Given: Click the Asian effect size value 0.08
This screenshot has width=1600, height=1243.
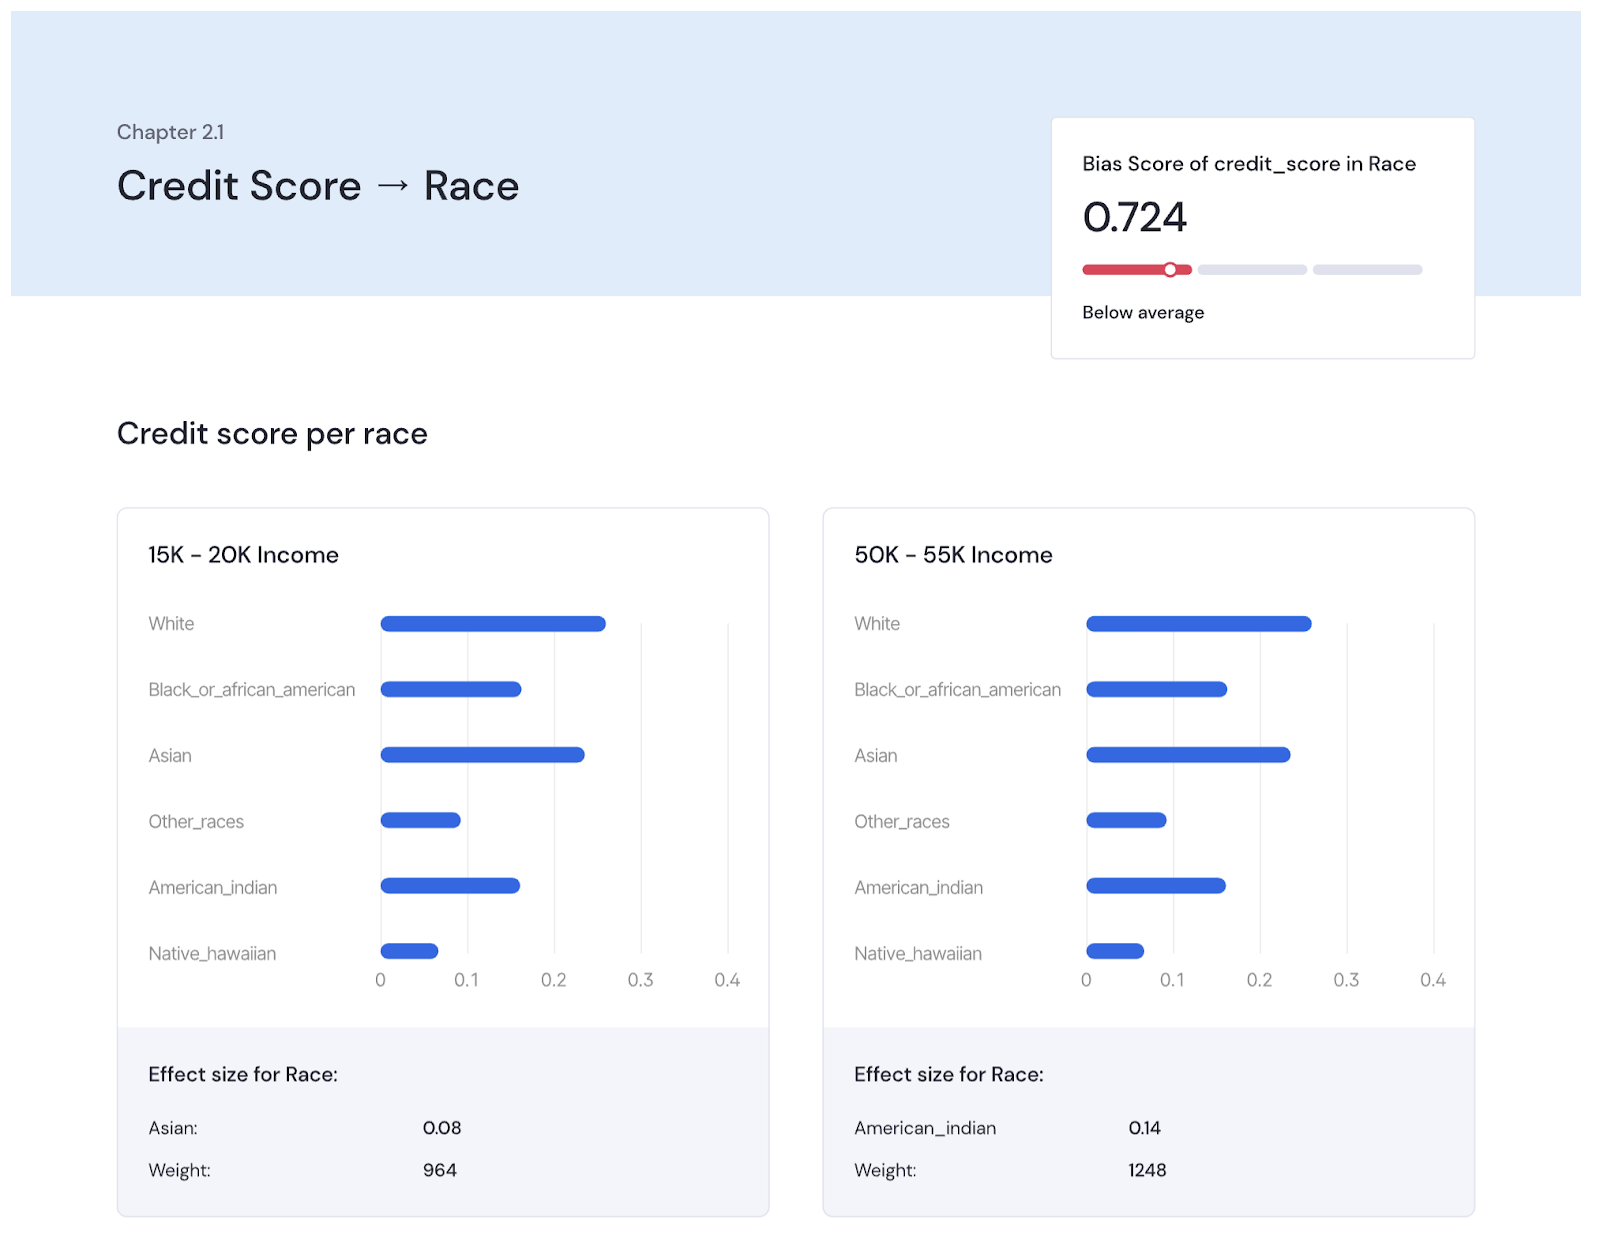Looking at the screenshot, I should click(441, 1128).
